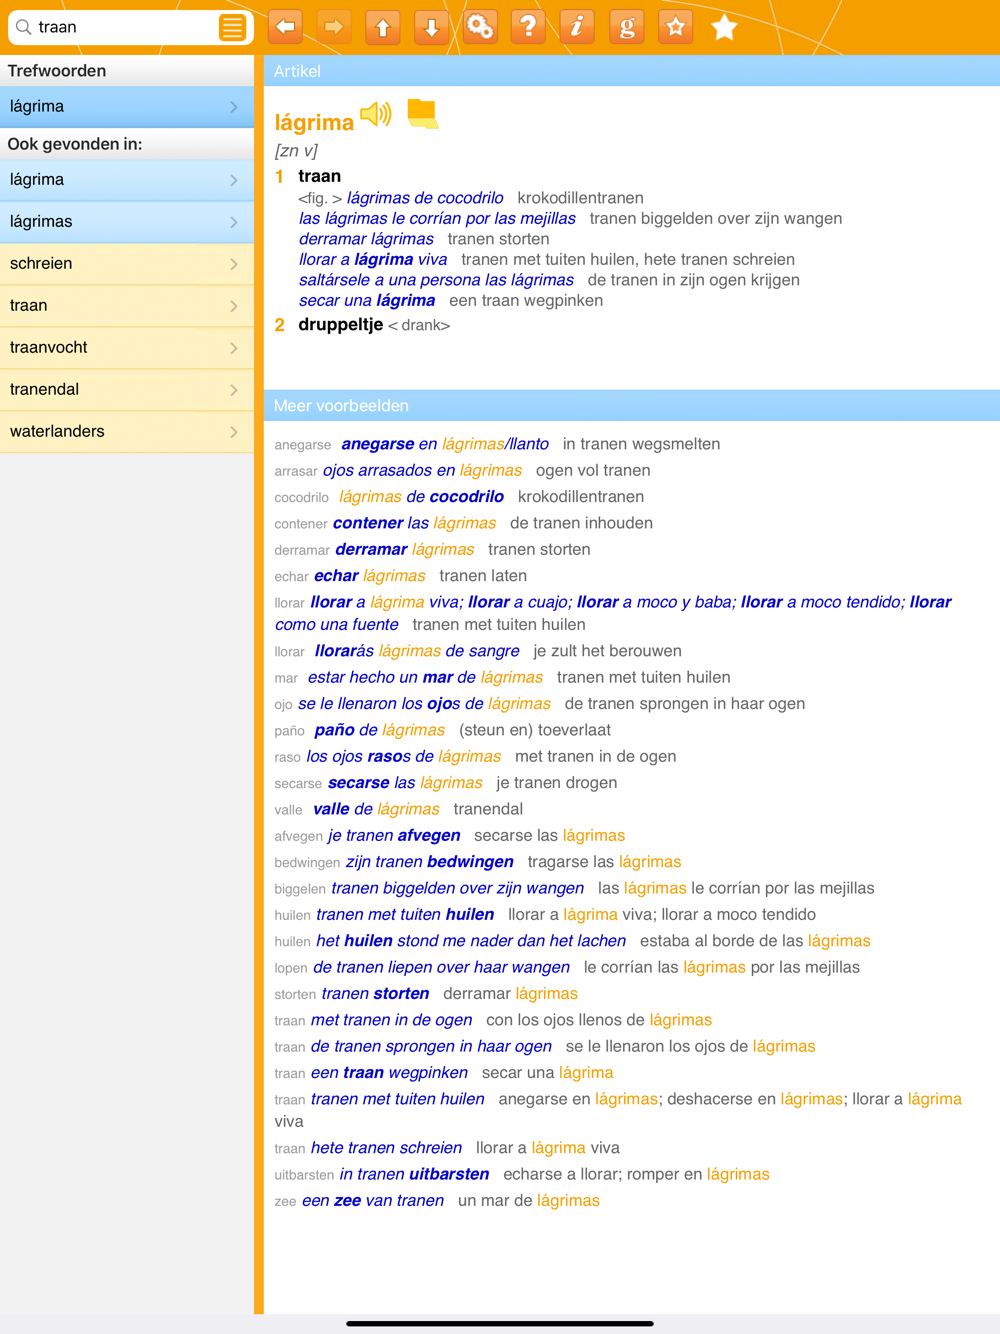This screenshot has height=1334, width=1000.
Task: Open the waterlanders list entry
Action: [127, 432]
